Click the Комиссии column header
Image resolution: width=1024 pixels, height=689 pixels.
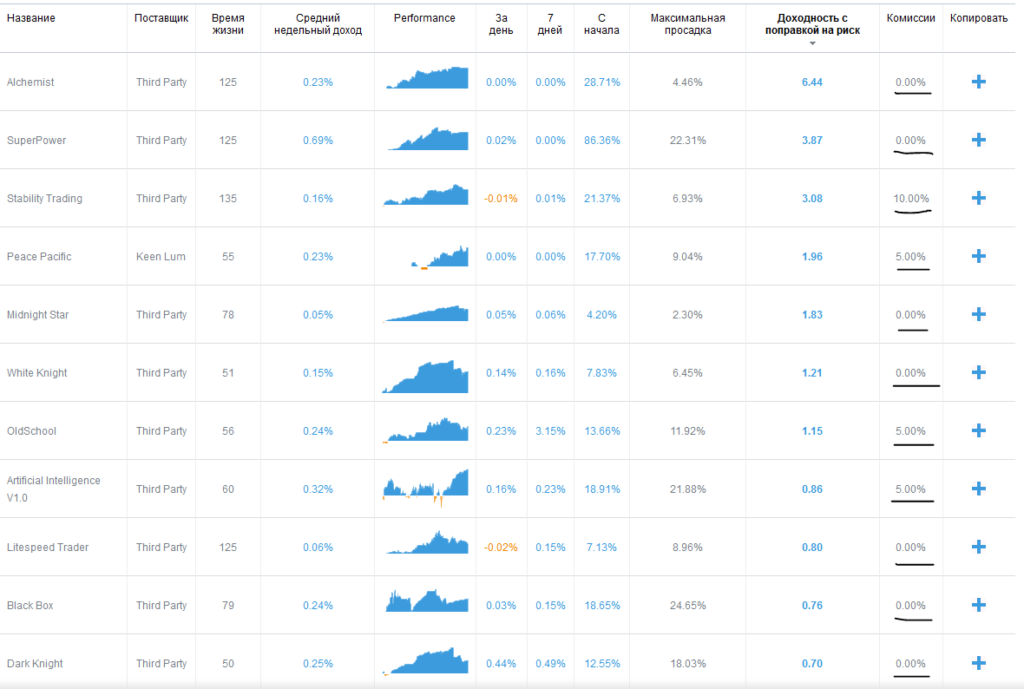pos(911,18)
